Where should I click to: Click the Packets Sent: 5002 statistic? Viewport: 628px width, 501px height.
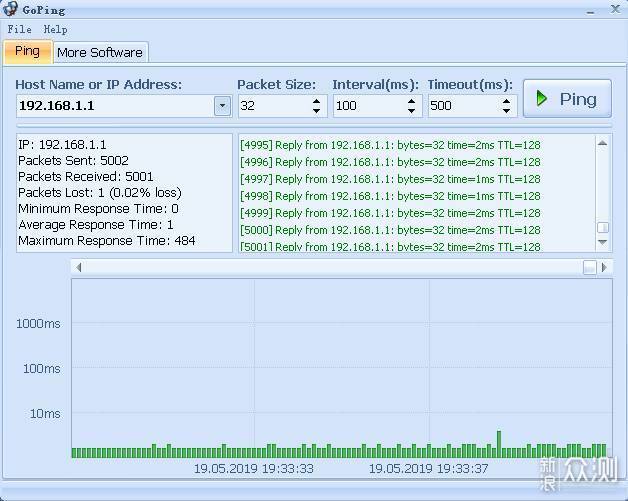tap(73, 161)
